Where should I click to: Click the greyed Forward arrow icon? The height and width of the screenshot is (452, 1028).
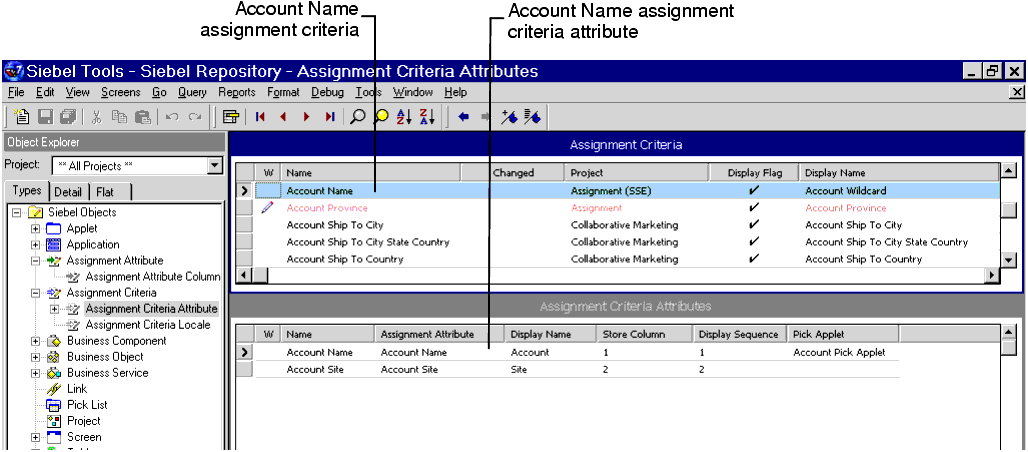pos(486,117)
